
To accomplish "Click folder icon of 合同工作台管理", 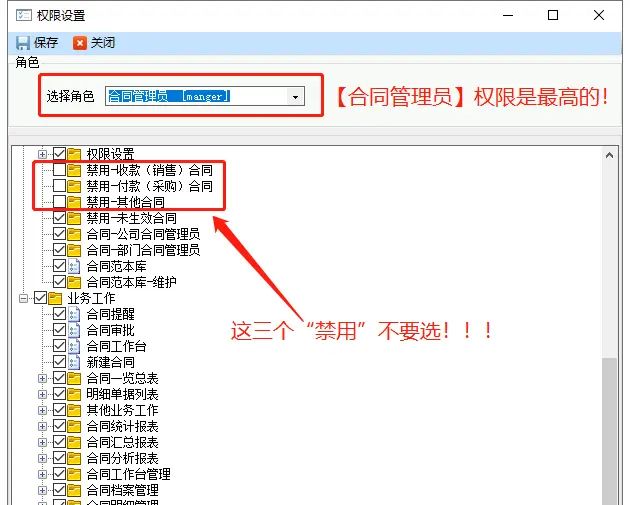I will 74,474.
